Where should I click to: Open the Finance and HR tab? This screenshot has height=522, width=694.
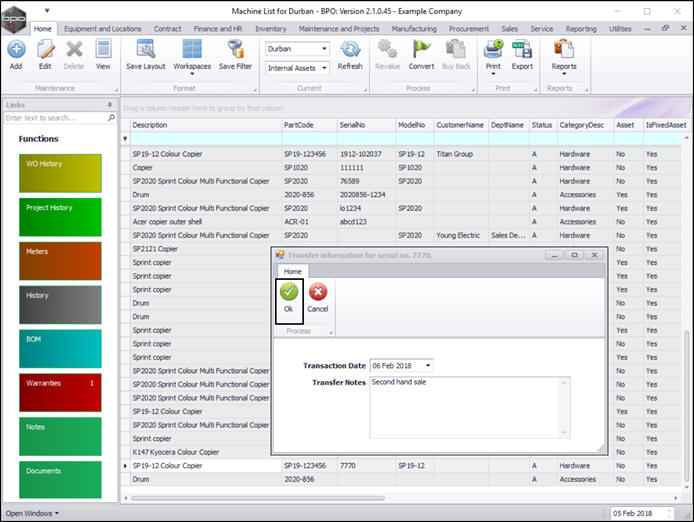[x=219, y=29]
